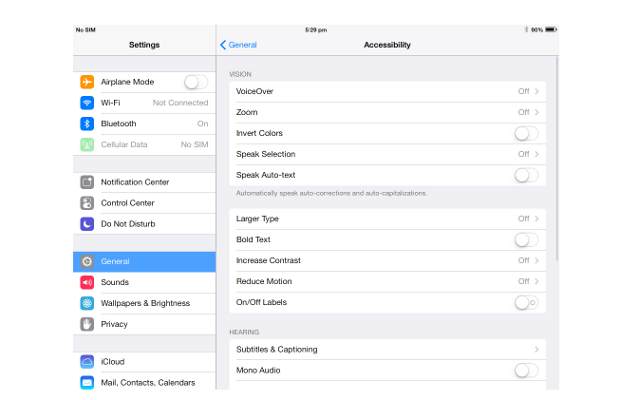Viewport: 620px width, 400px height.
Task: Tap the General gear icon
Action: 87,261
